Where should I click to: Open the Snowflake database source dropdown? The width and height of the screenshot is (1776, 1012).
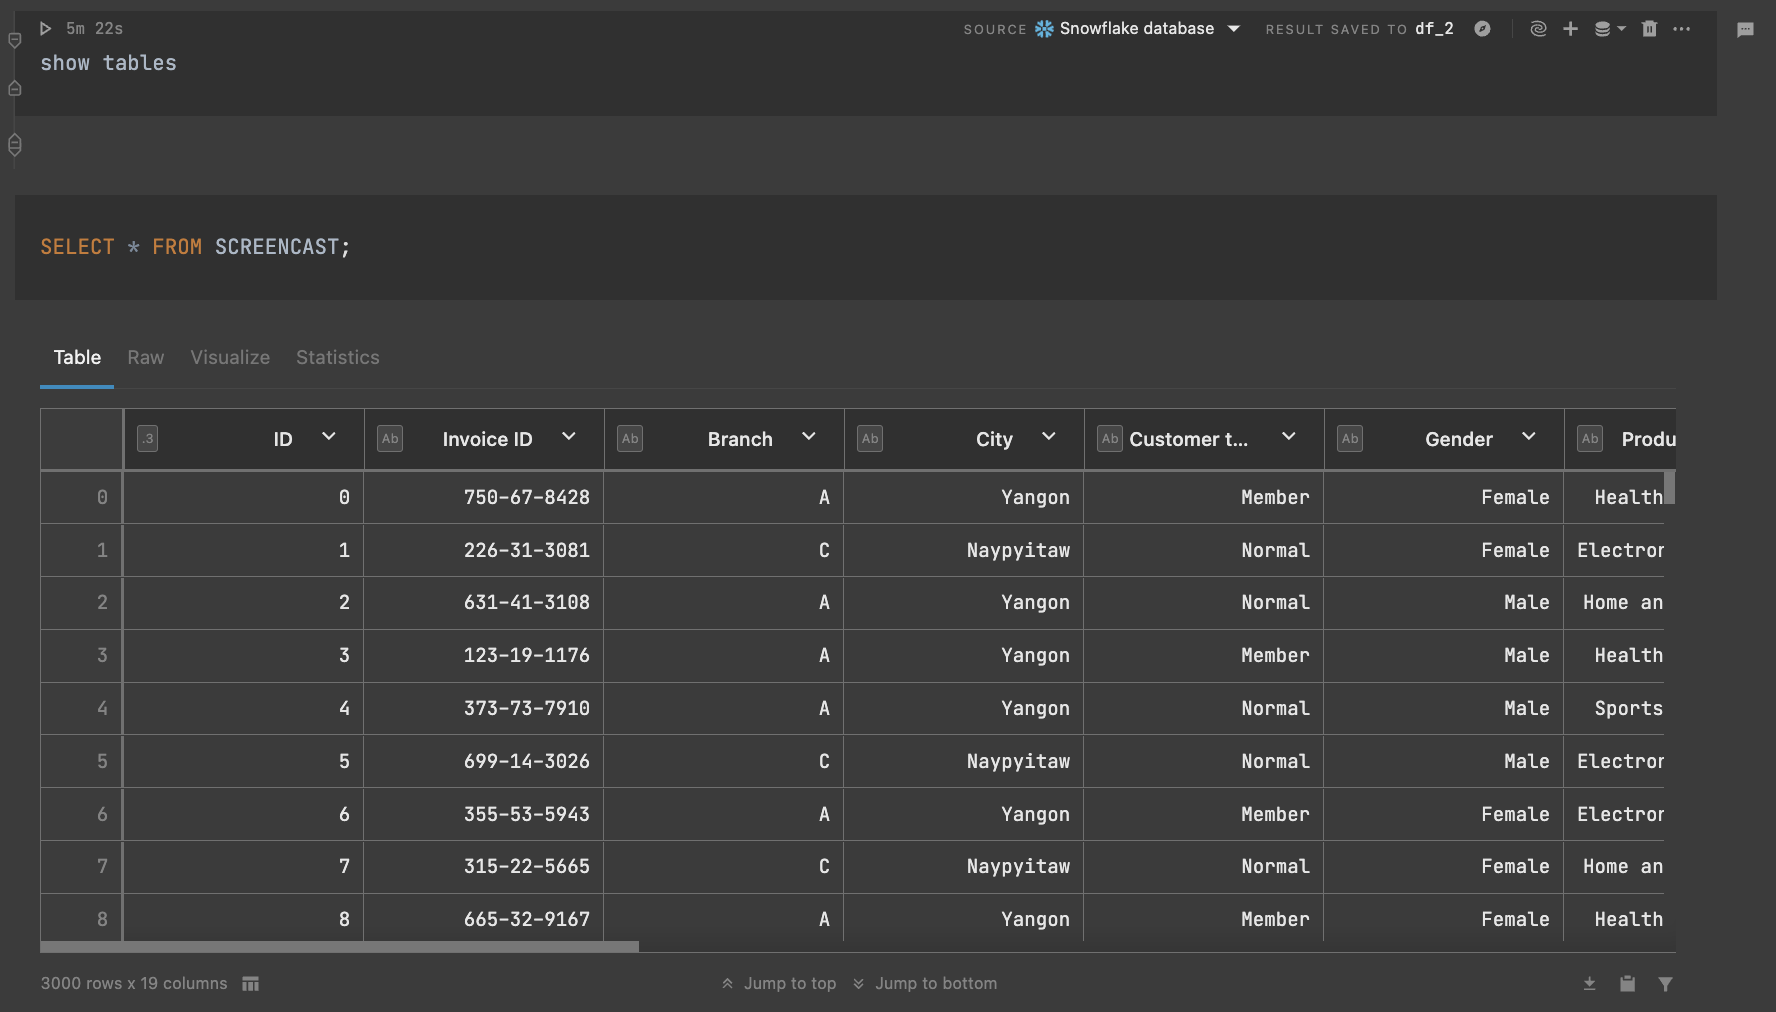(1140, 29)
